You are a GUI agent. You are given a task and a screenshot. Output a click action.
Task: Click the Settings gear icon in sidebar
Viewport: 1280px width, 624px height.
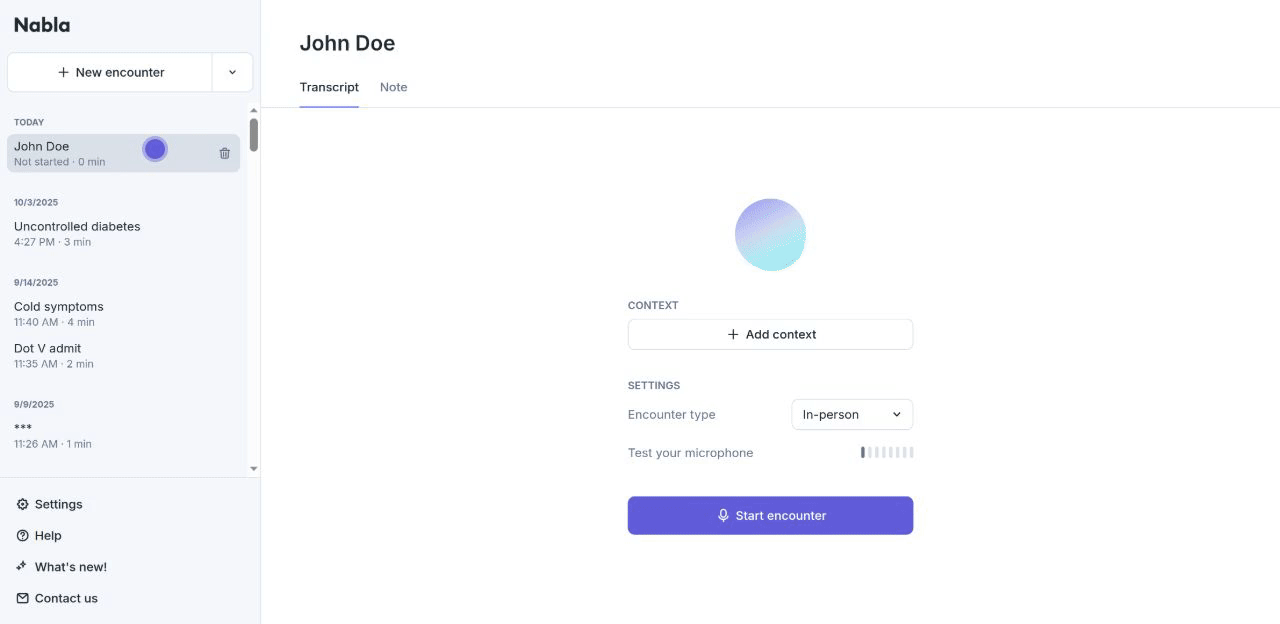tap(23, 505)
